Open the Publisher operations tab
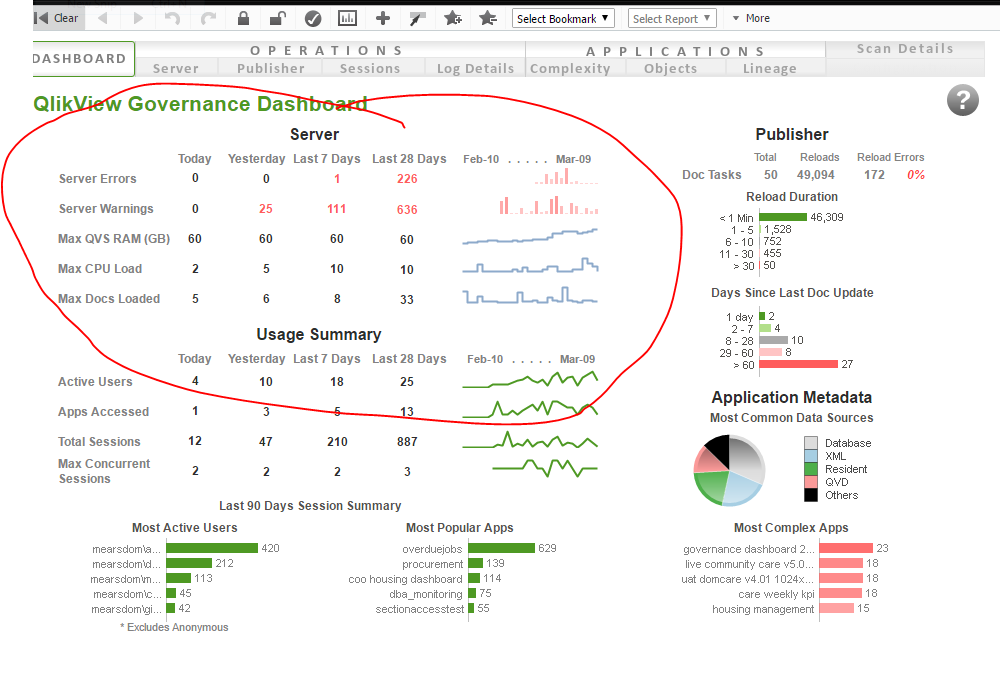The width and height of the screenshot is (1000, 676). pos(270,68)
